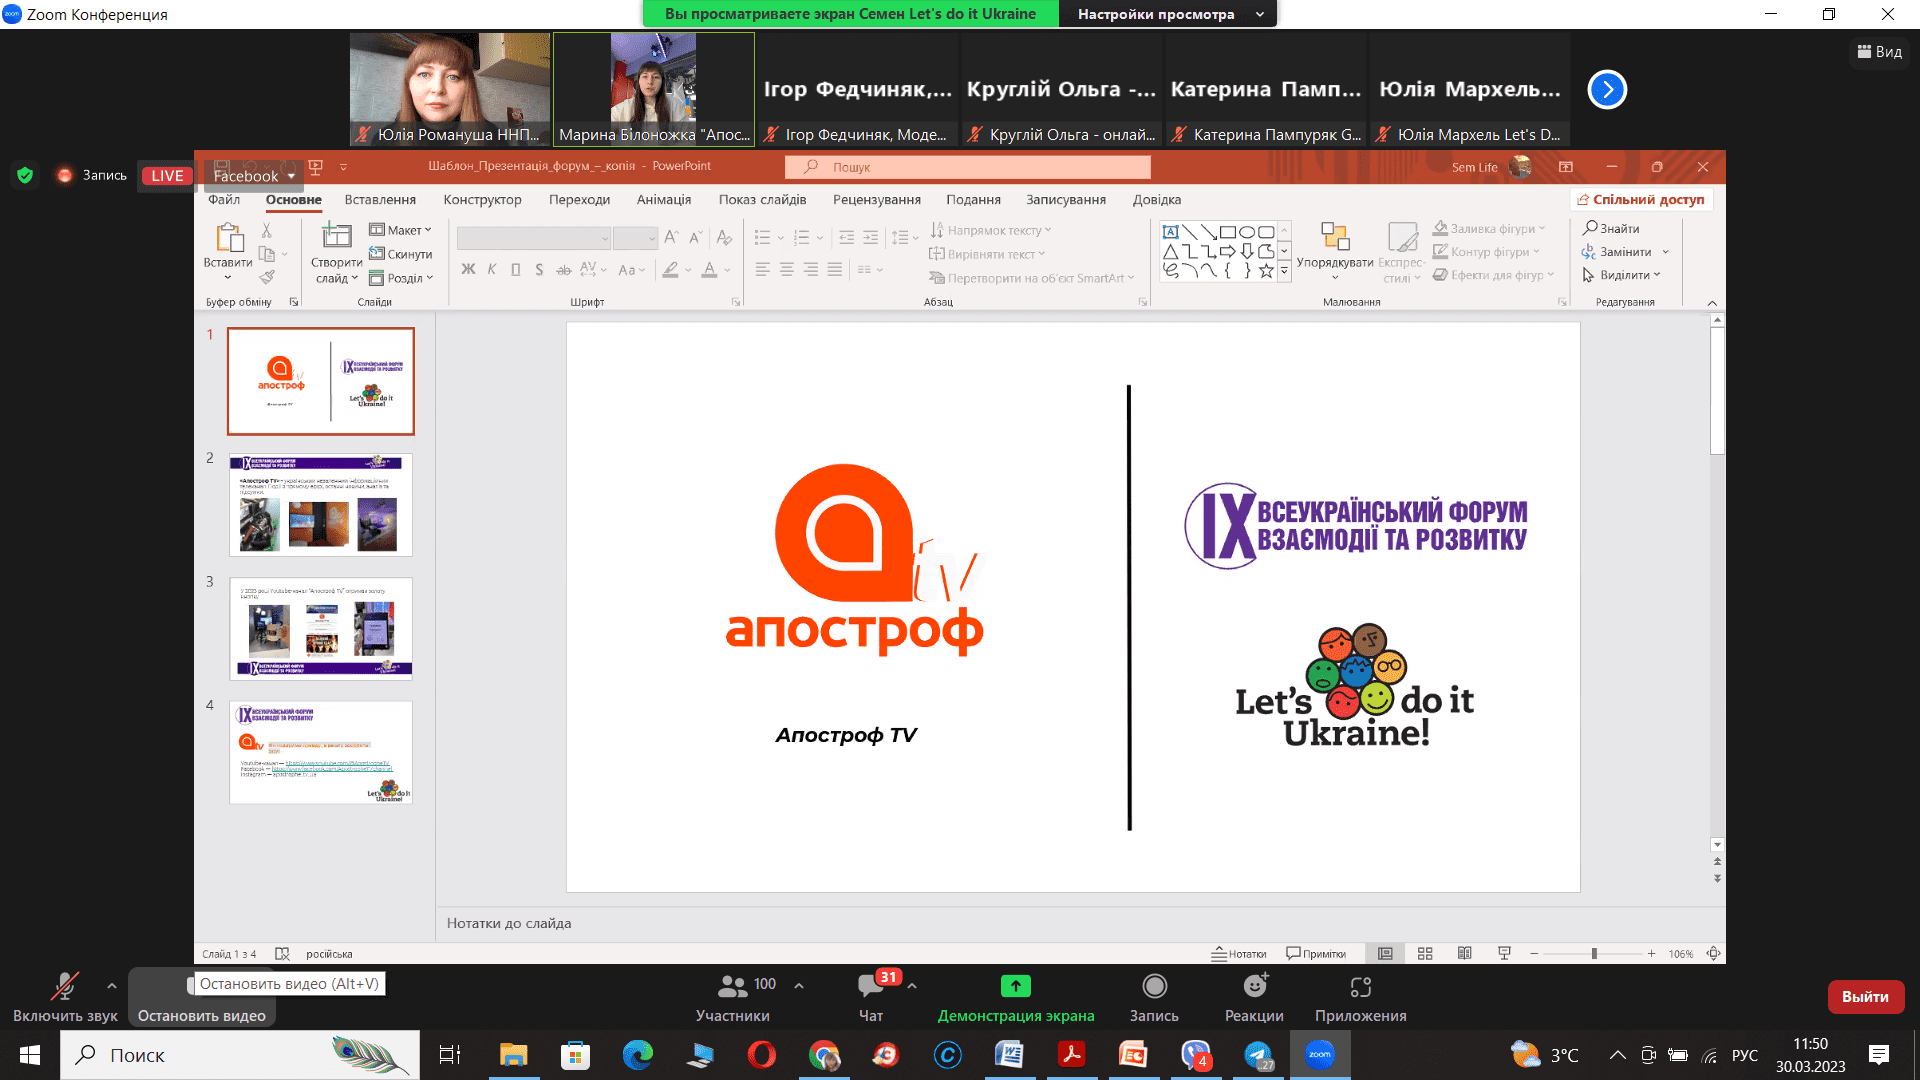Switch to Переходи ribbon tab
Image resolution: width=1920 pixels, height=1080 pixels.
(579, 199)
